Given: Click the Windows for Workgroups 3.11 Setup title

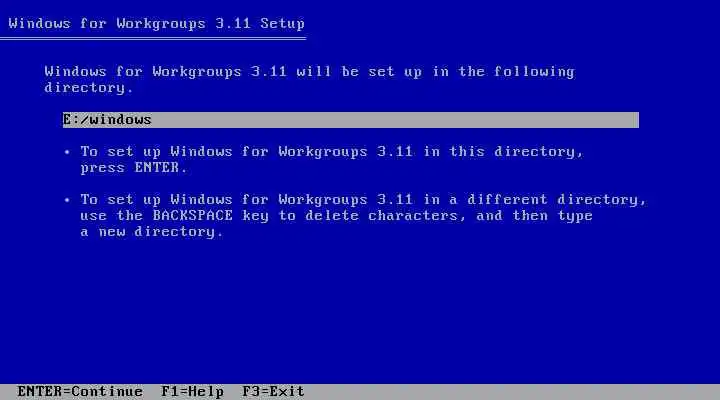Looking at the screenshot, I should coord(156,23).
